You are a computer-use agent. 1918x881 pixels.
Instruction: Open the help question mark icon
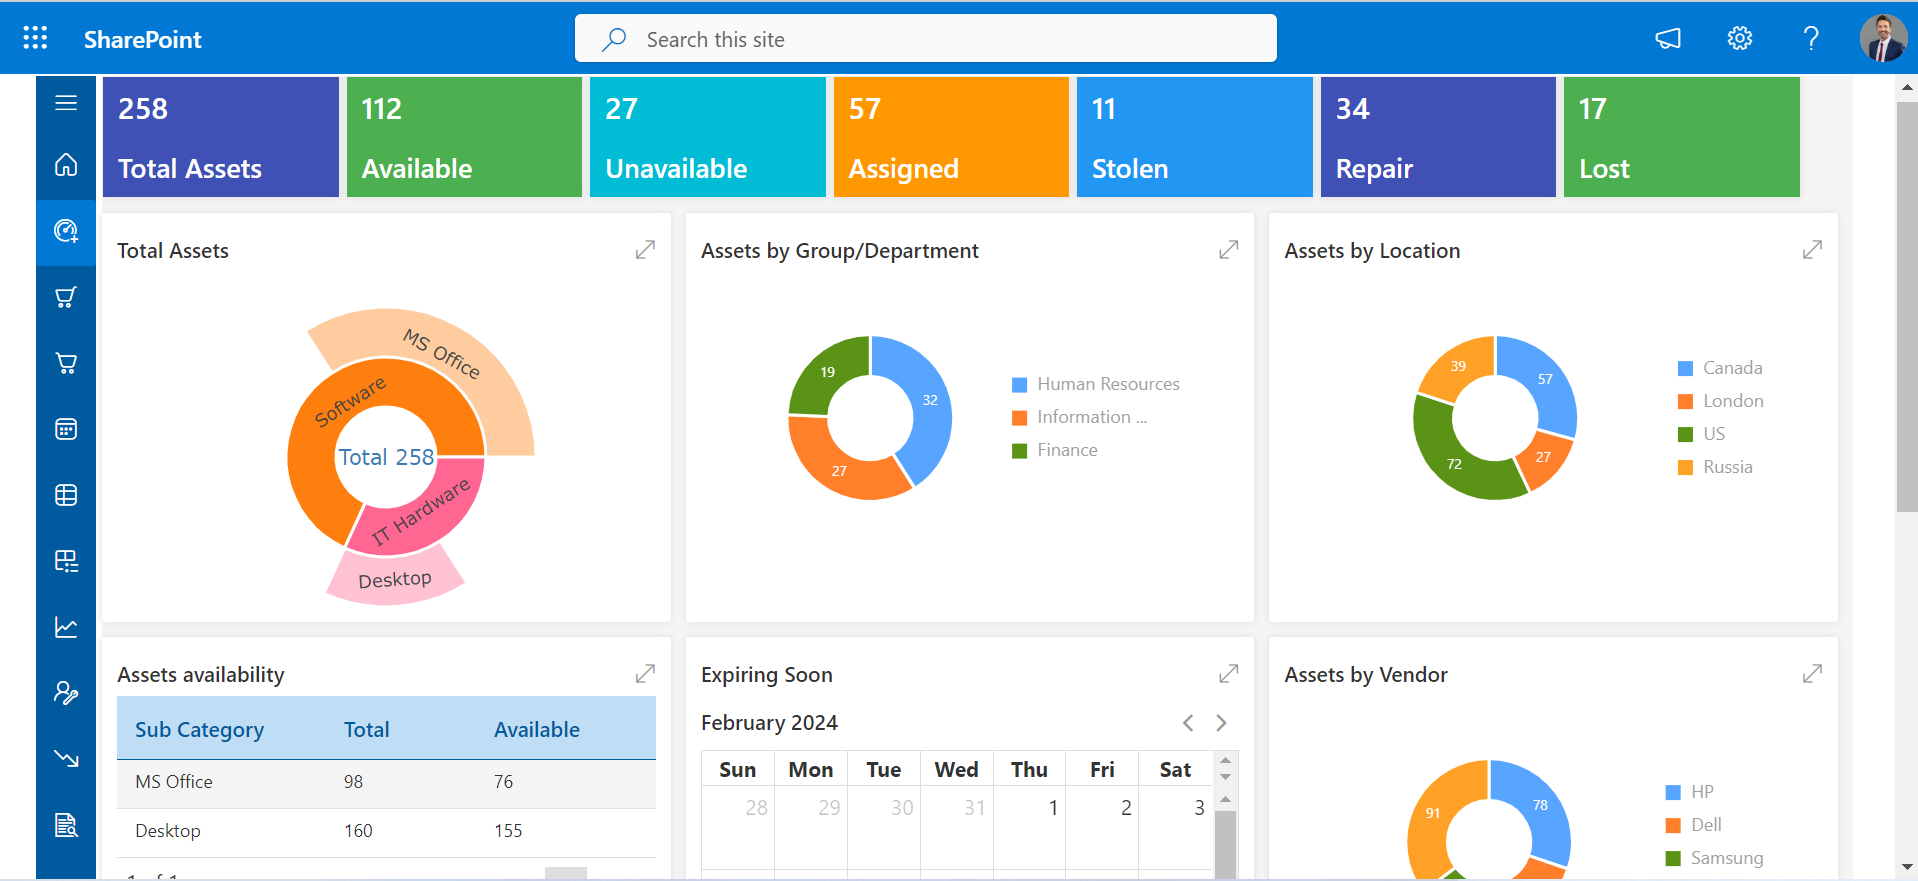[x=1811, y=39]
